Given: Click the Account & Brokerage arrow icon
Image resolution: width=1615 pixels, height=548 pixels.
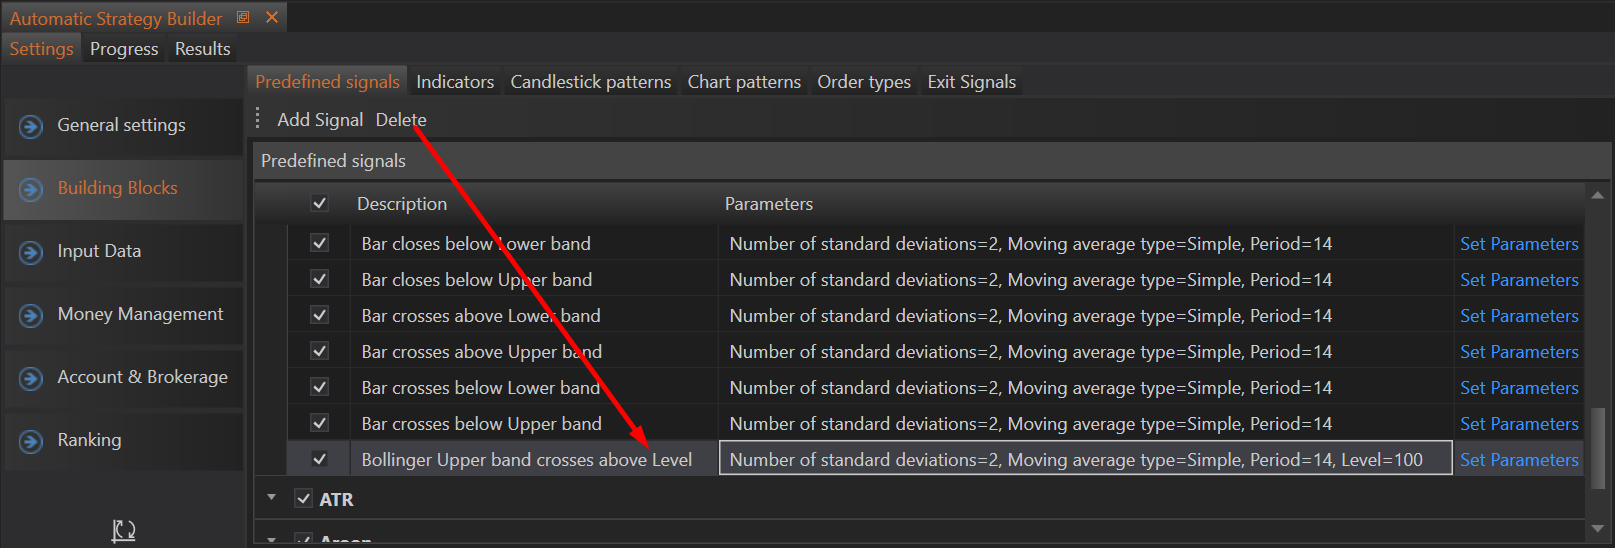Looking at the screenshot, I should [x=31, y=378].
